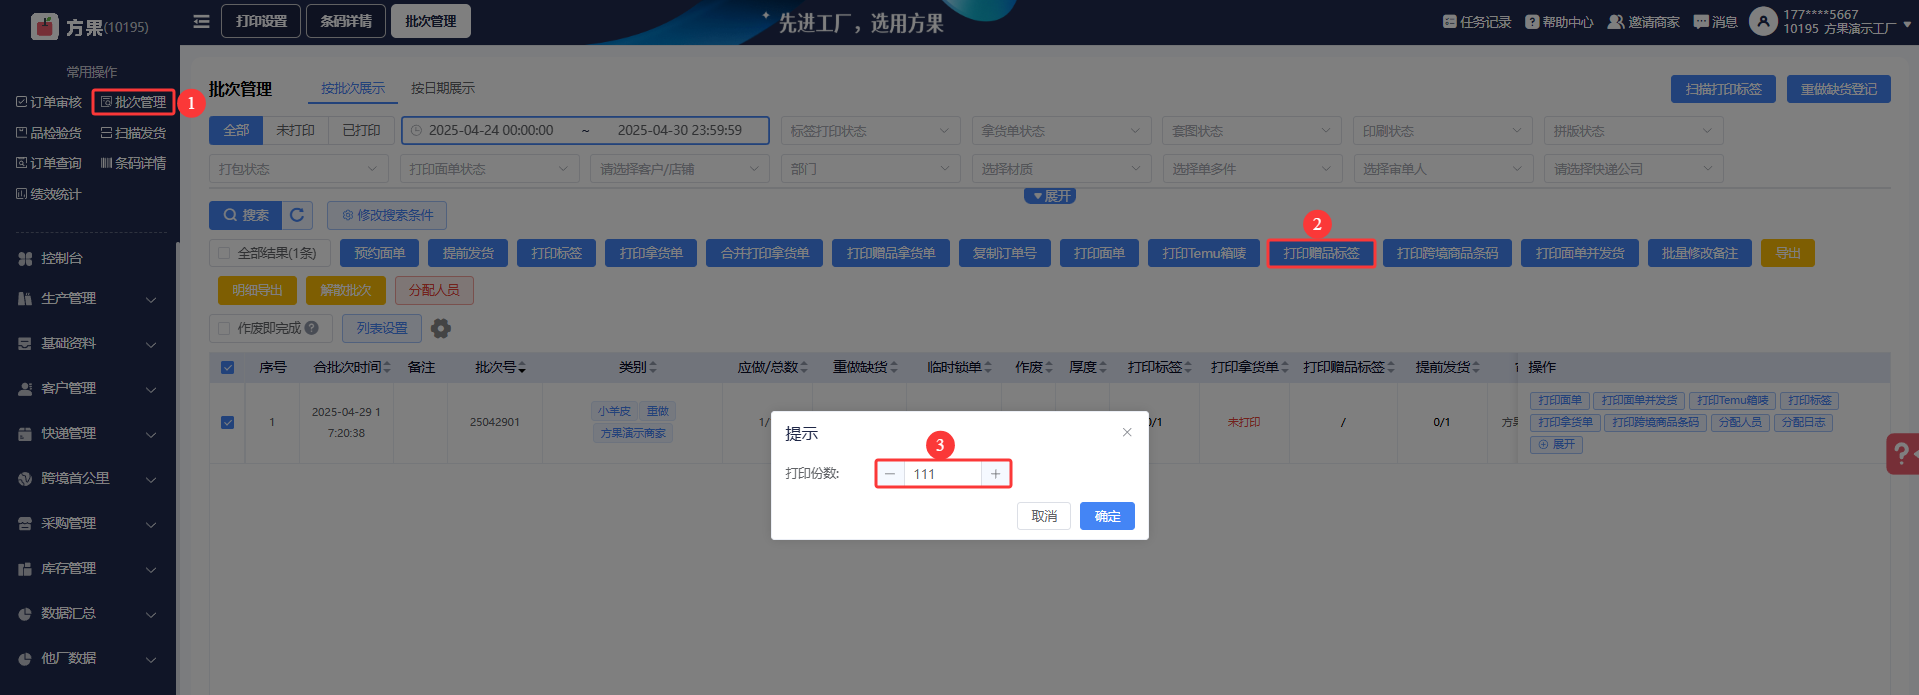Open 控制台 in sidebar

(x=62, y=258)
